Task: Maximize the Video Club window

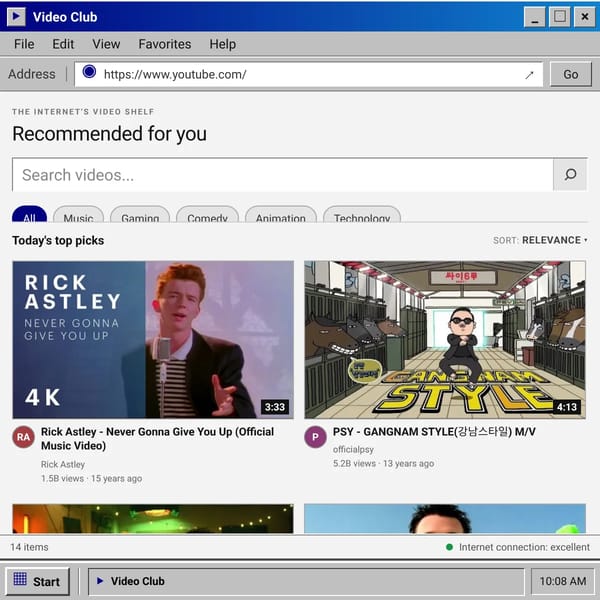Action: [x=559, y=17]
